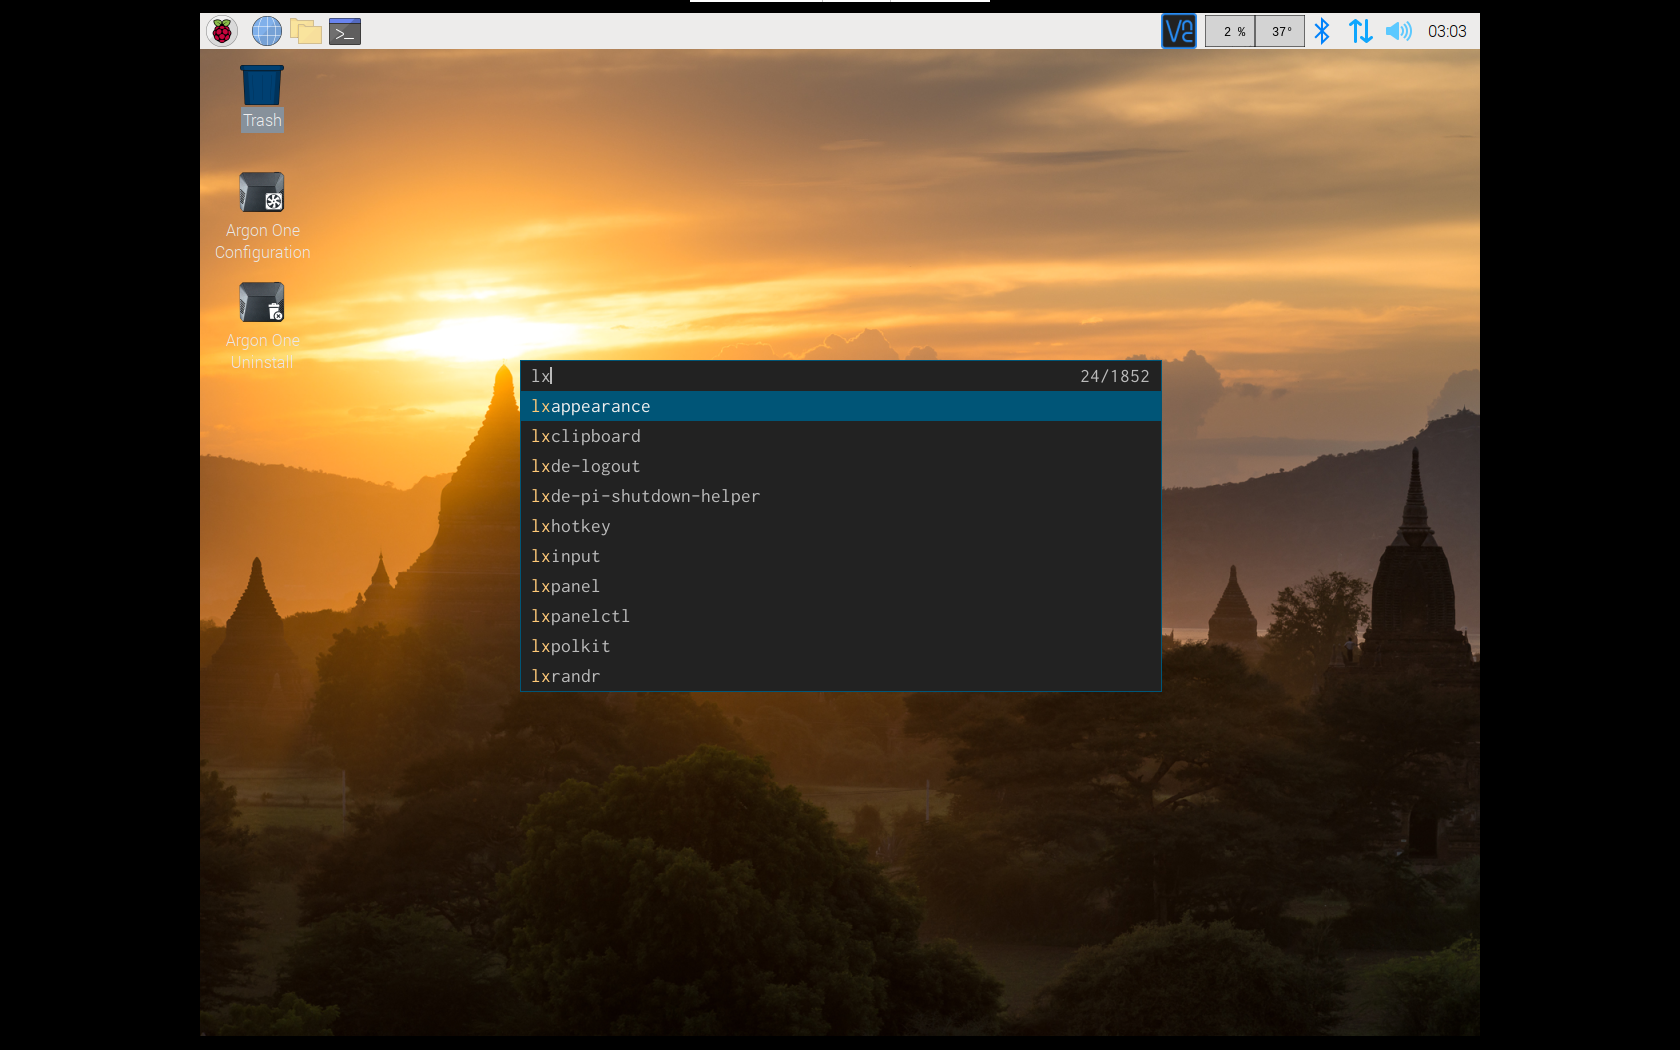
Task: Open a terminal from the panel
Action: 344,31
